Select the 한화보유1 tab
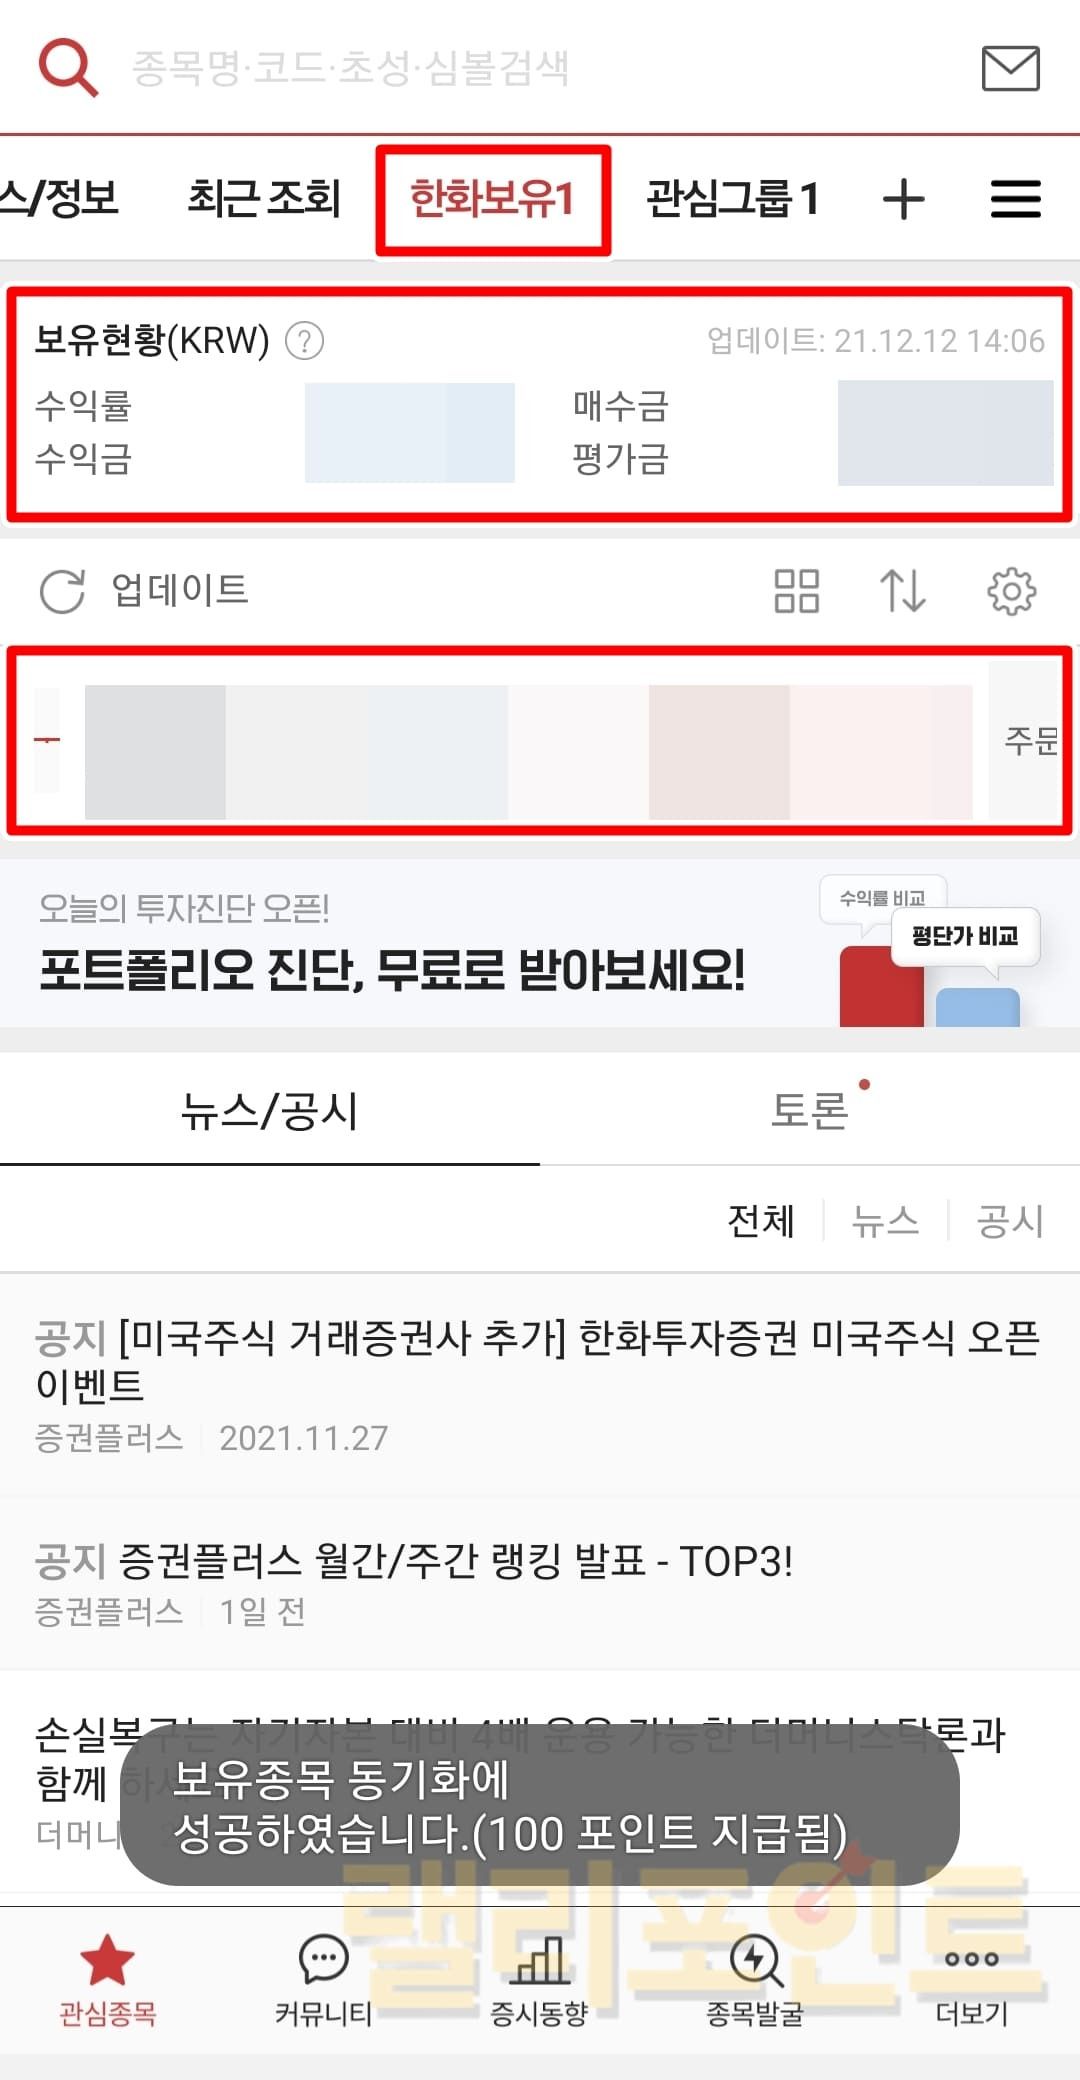The width and height of the screenshot is (1080, 2080). 492,199
